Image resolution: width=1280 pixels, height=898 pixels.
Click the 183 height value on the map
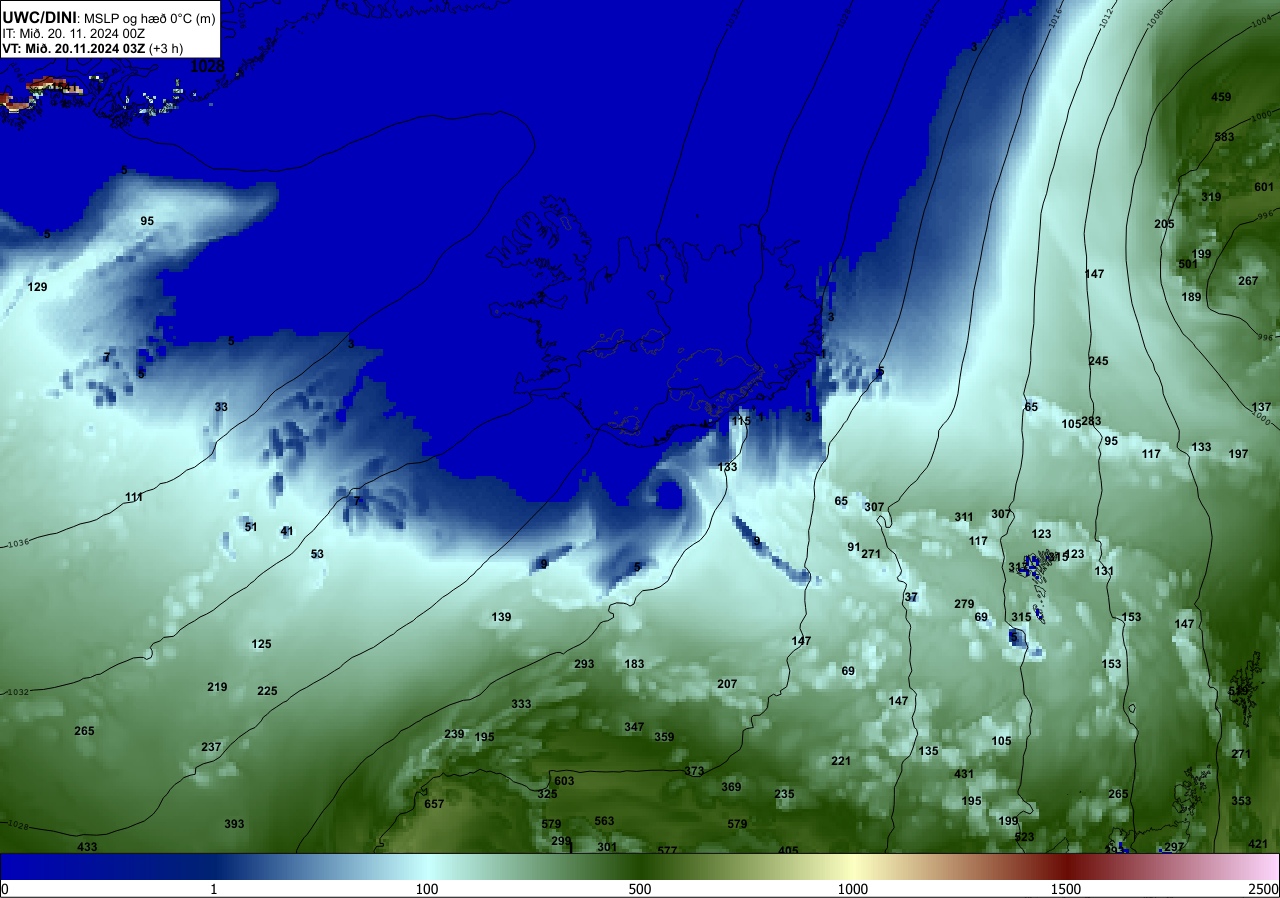tap(634, 664)
